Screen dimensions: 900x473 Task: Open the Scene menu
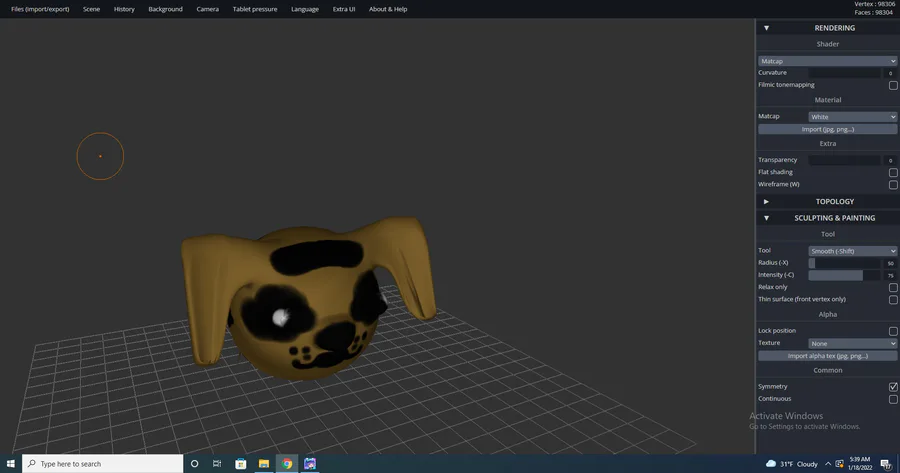click(91, 9)
